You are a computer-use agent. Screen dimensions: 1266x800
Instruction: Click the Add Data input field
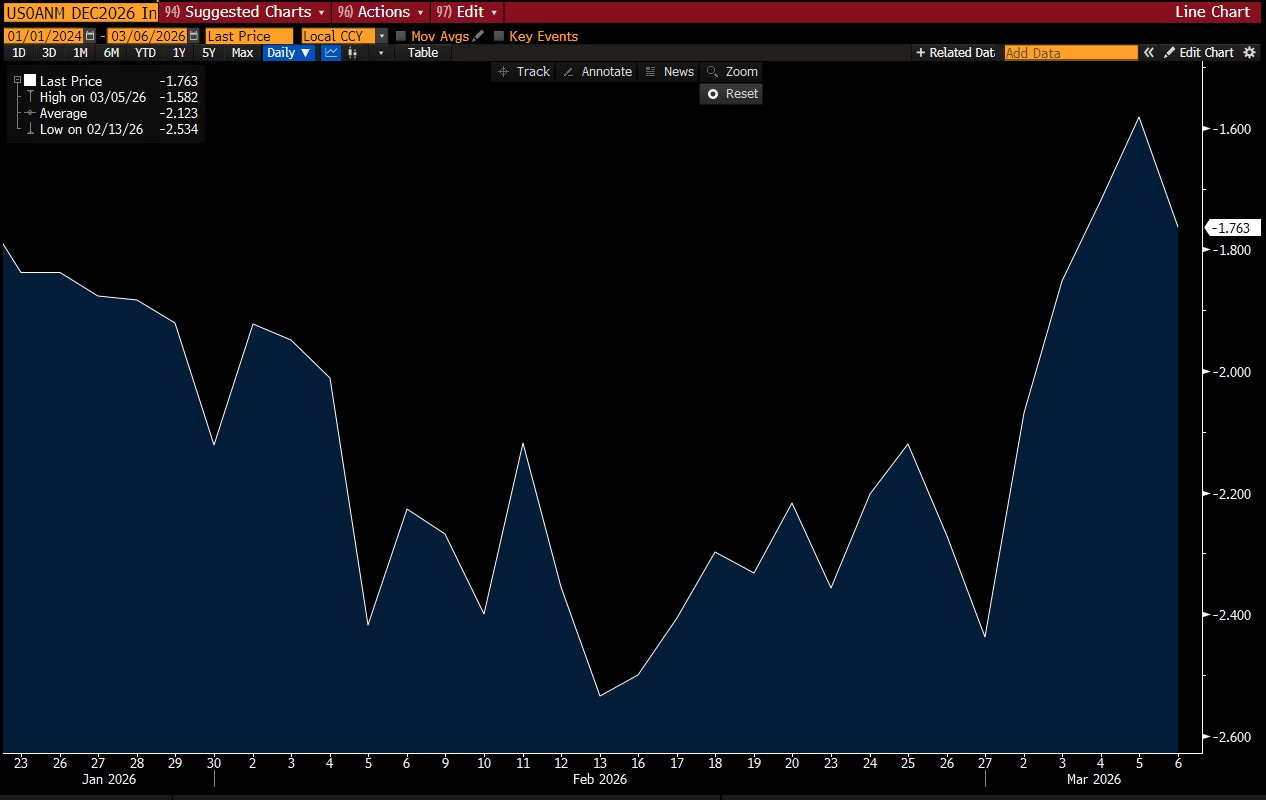point(1070,53)
